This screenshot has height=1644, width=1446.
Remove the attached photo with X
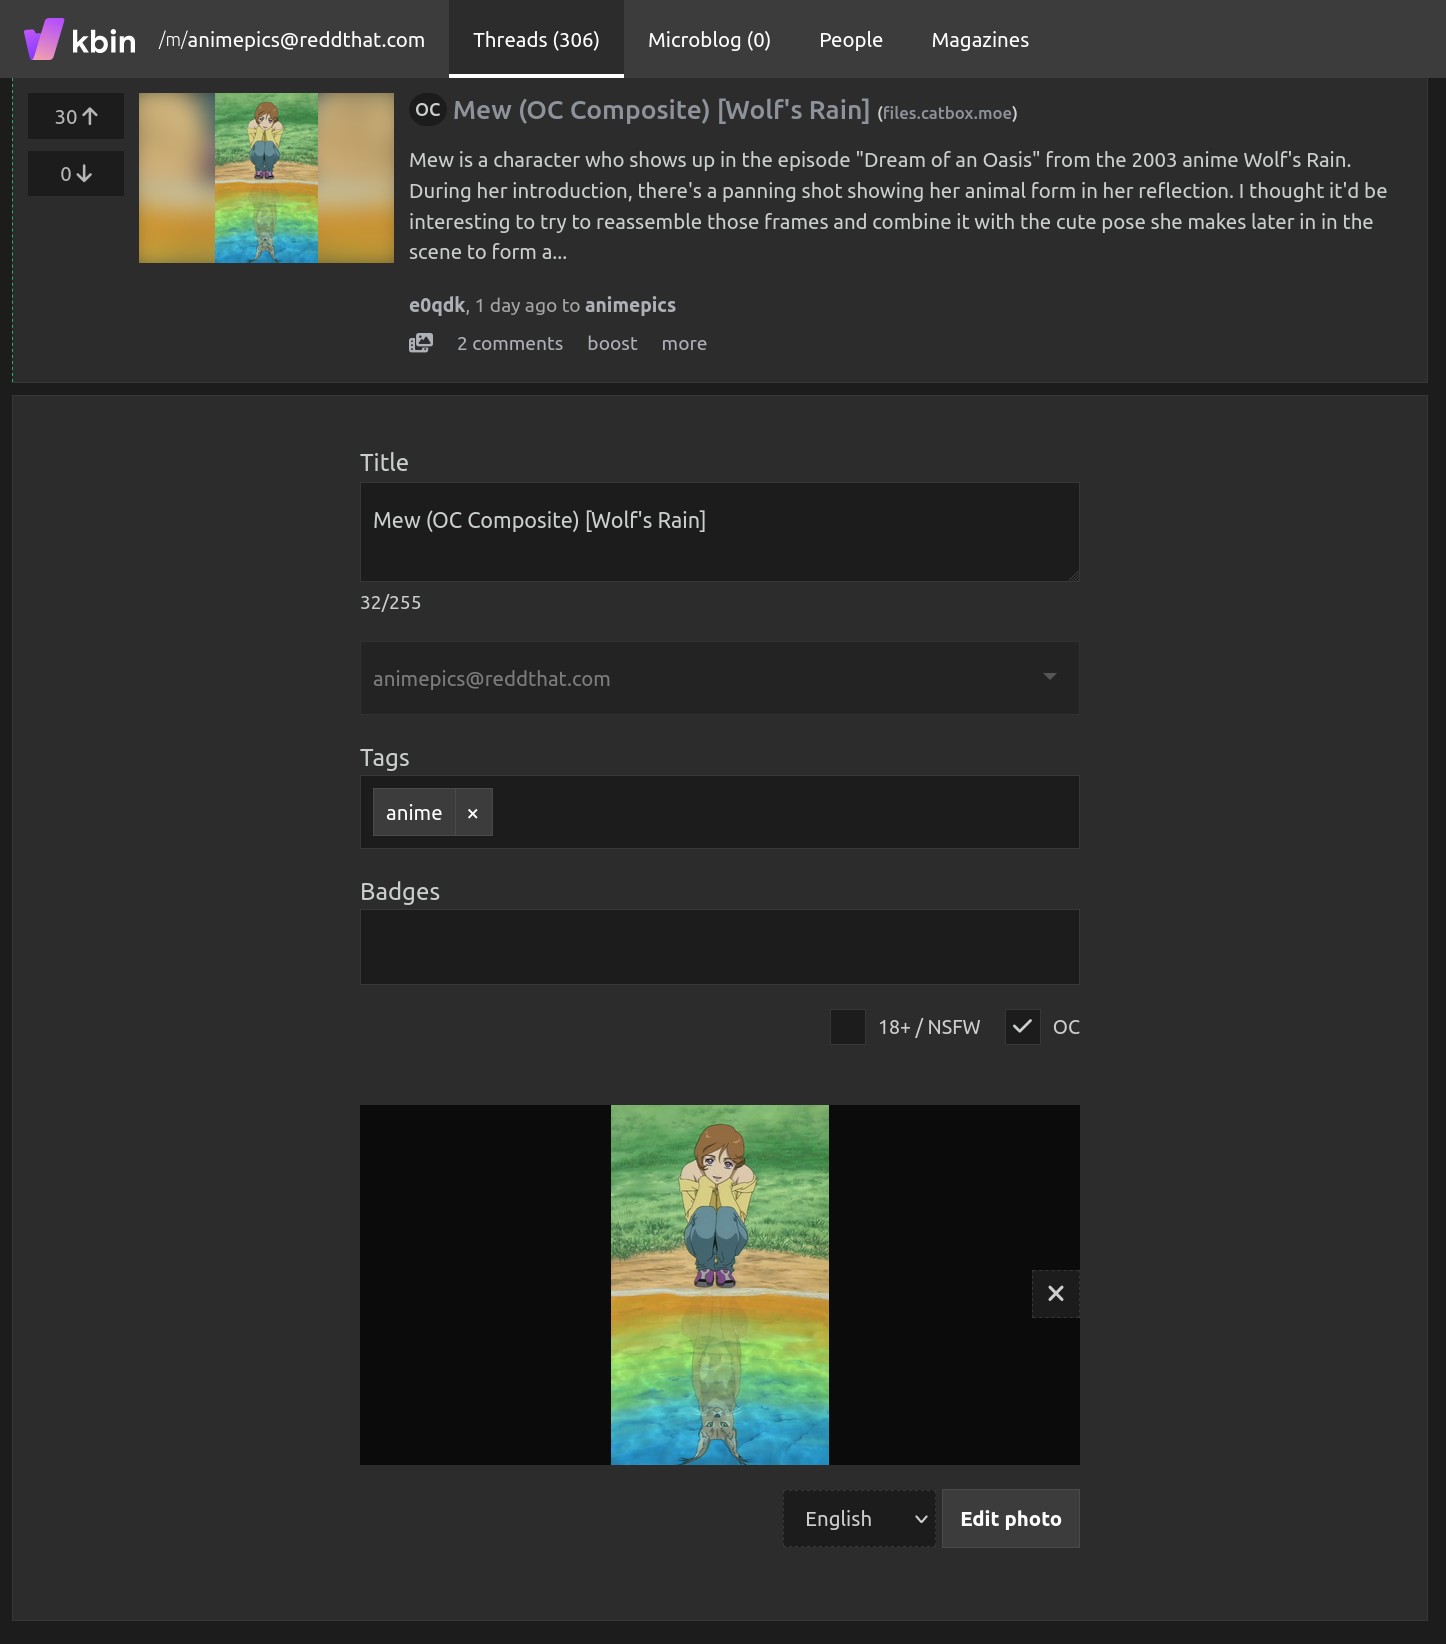[x=1055, y=1294]
